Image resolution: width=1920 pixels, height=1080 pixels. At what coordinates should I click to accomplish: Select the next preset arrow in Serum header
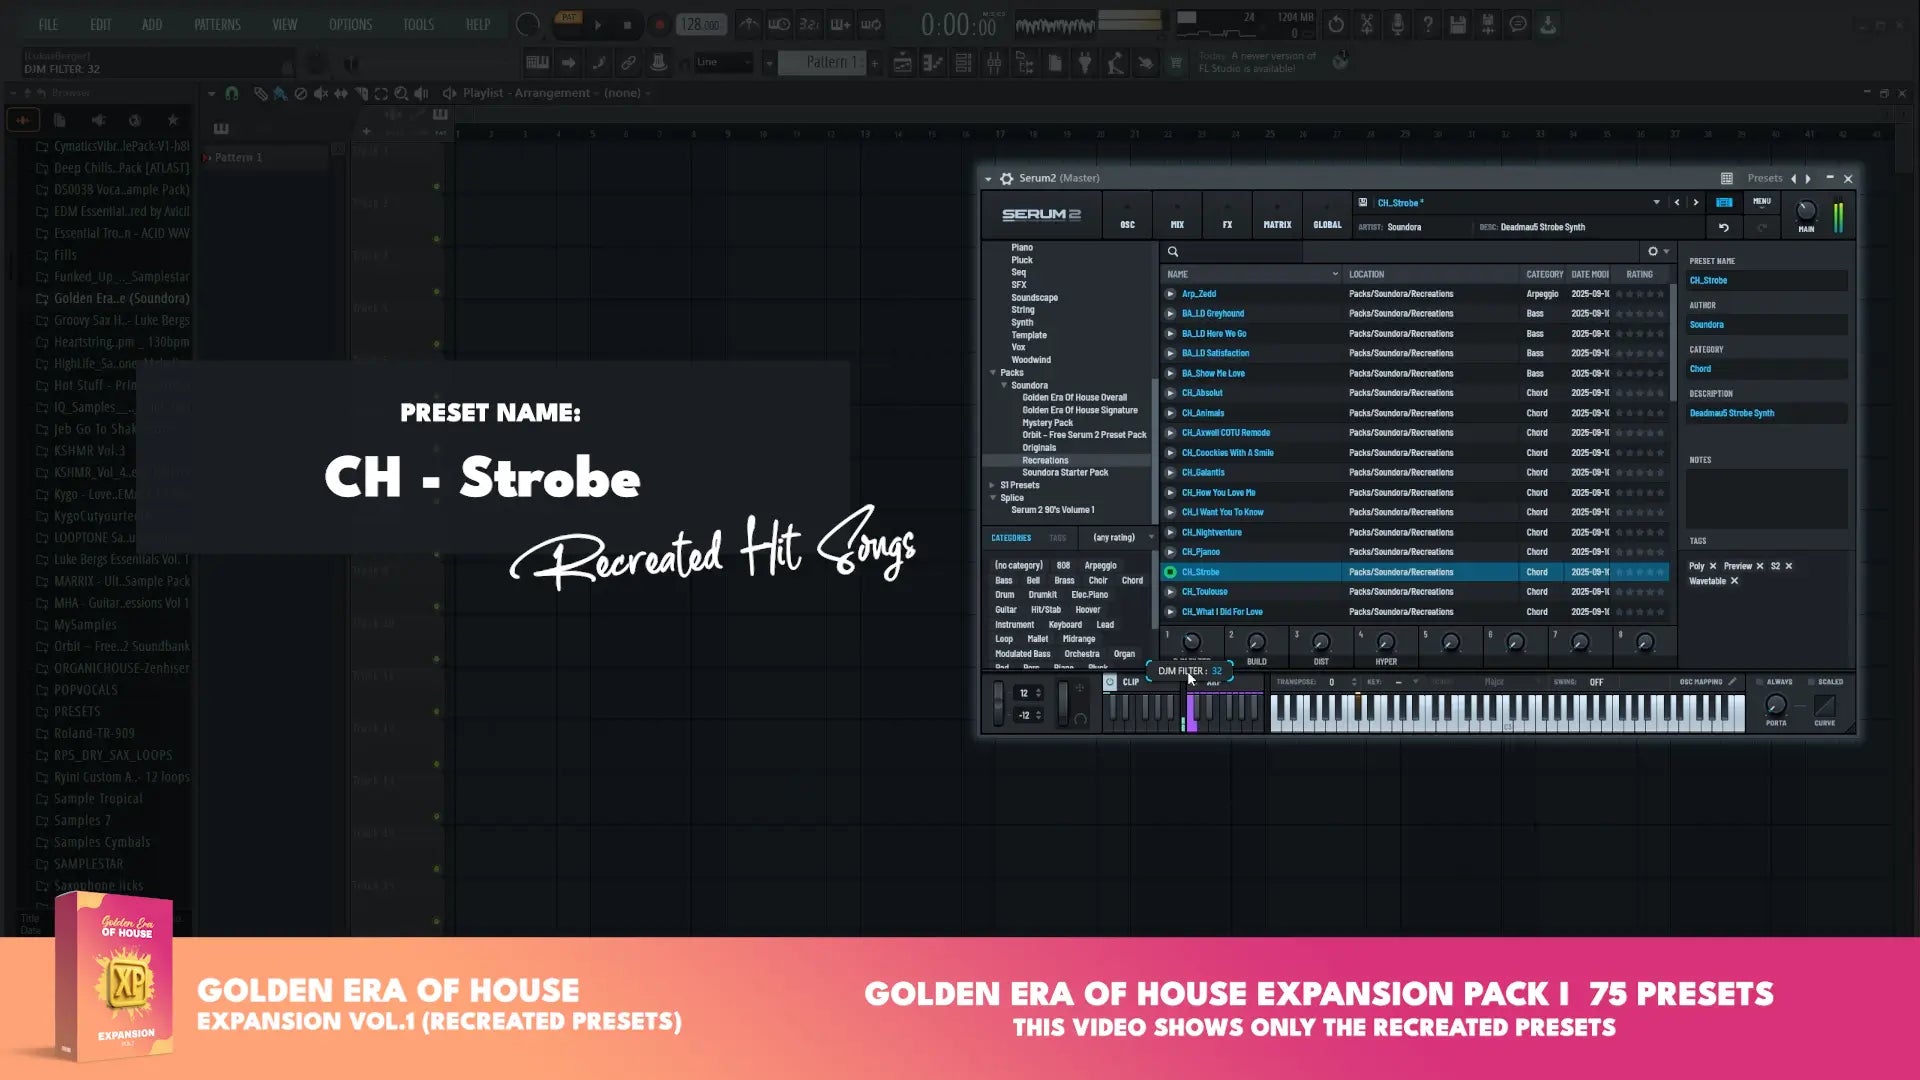coord(1696,202)
